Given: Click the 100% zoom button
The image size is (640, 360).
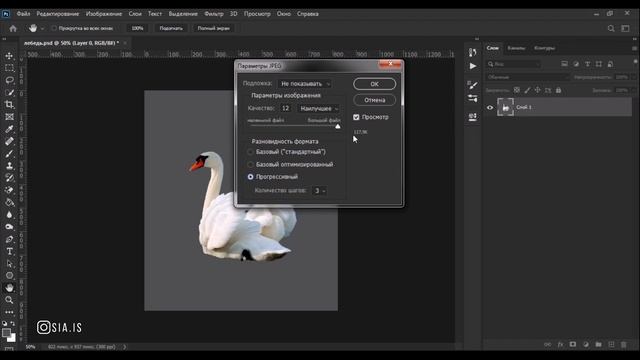Looking at the screenshot, I should pyautogui.click(x=138, y=29).
